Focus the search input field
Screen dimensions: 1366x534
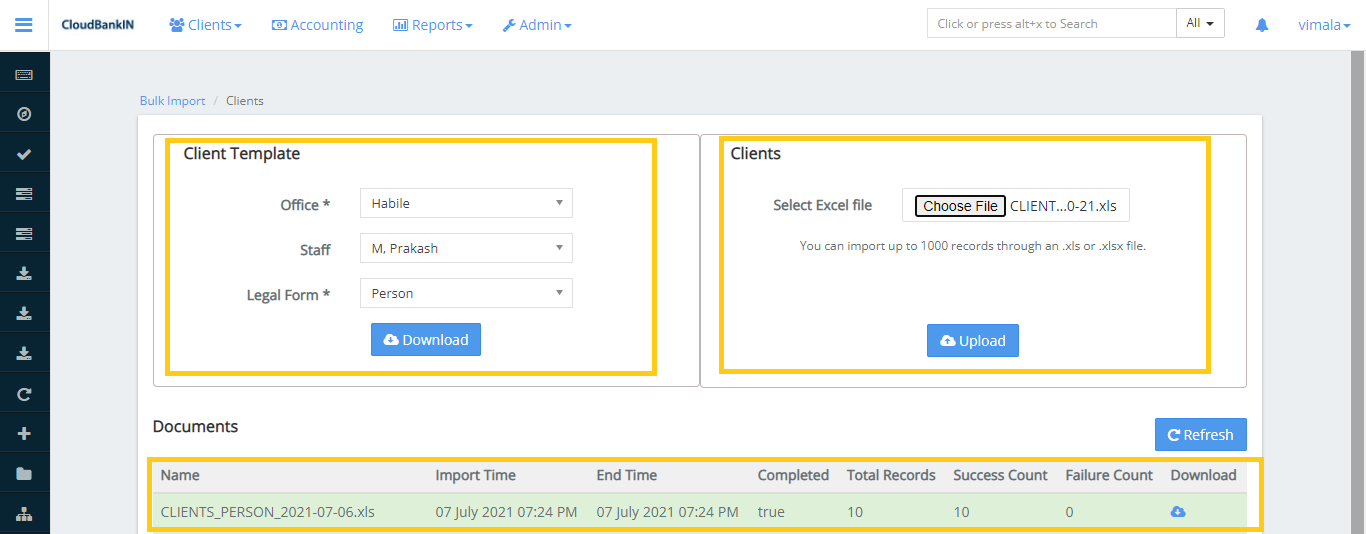[x=1050, y=24]
